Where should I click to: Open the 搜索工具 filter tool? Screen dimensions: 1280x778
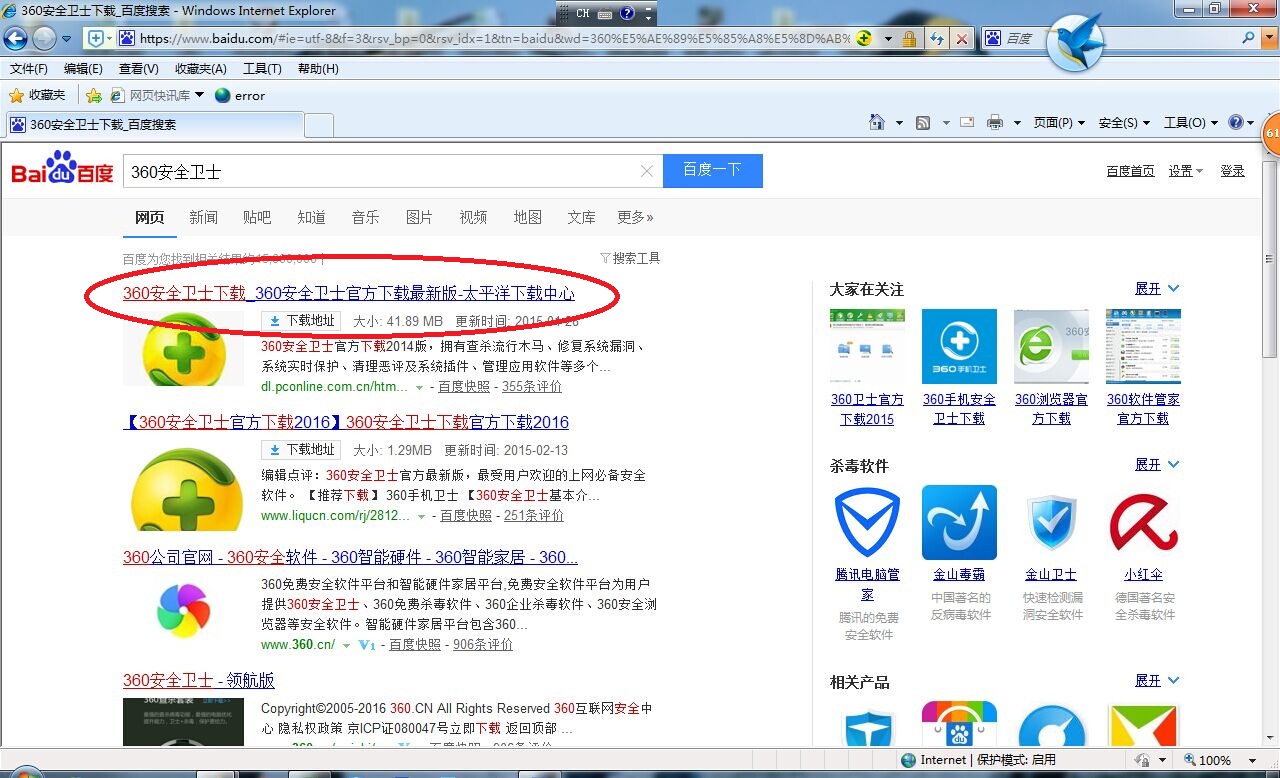click(x=630, y=258)
